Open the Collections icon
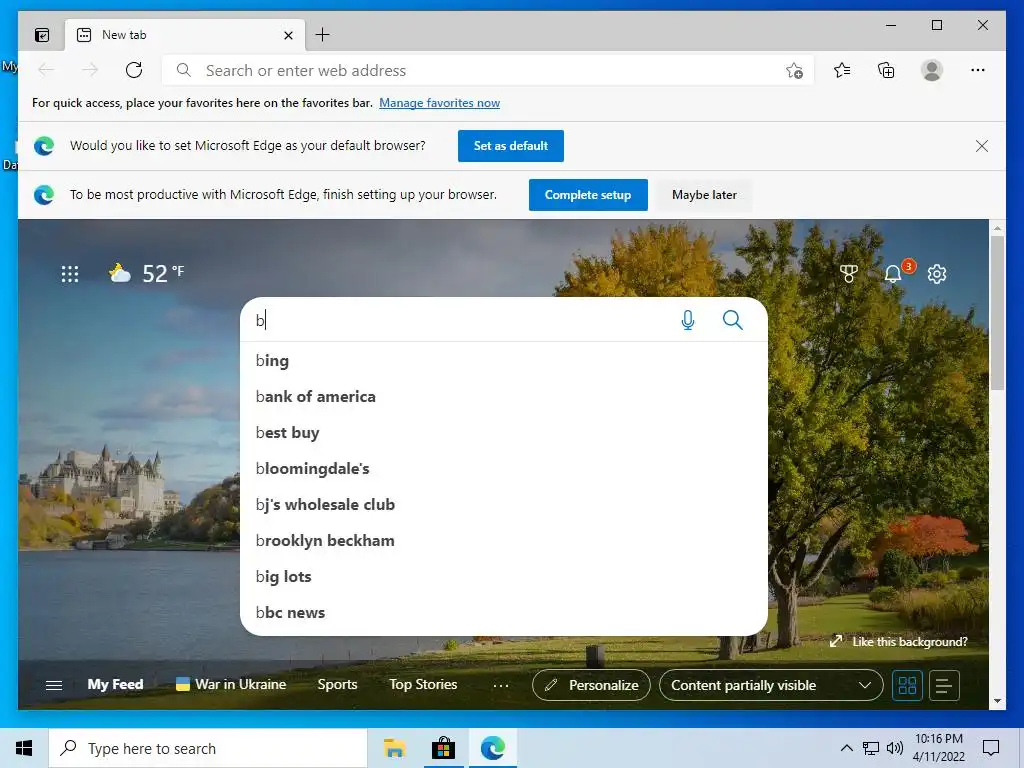Image resolution: width=1024 pixels, height=768 pixels. (x=886, y=70)
